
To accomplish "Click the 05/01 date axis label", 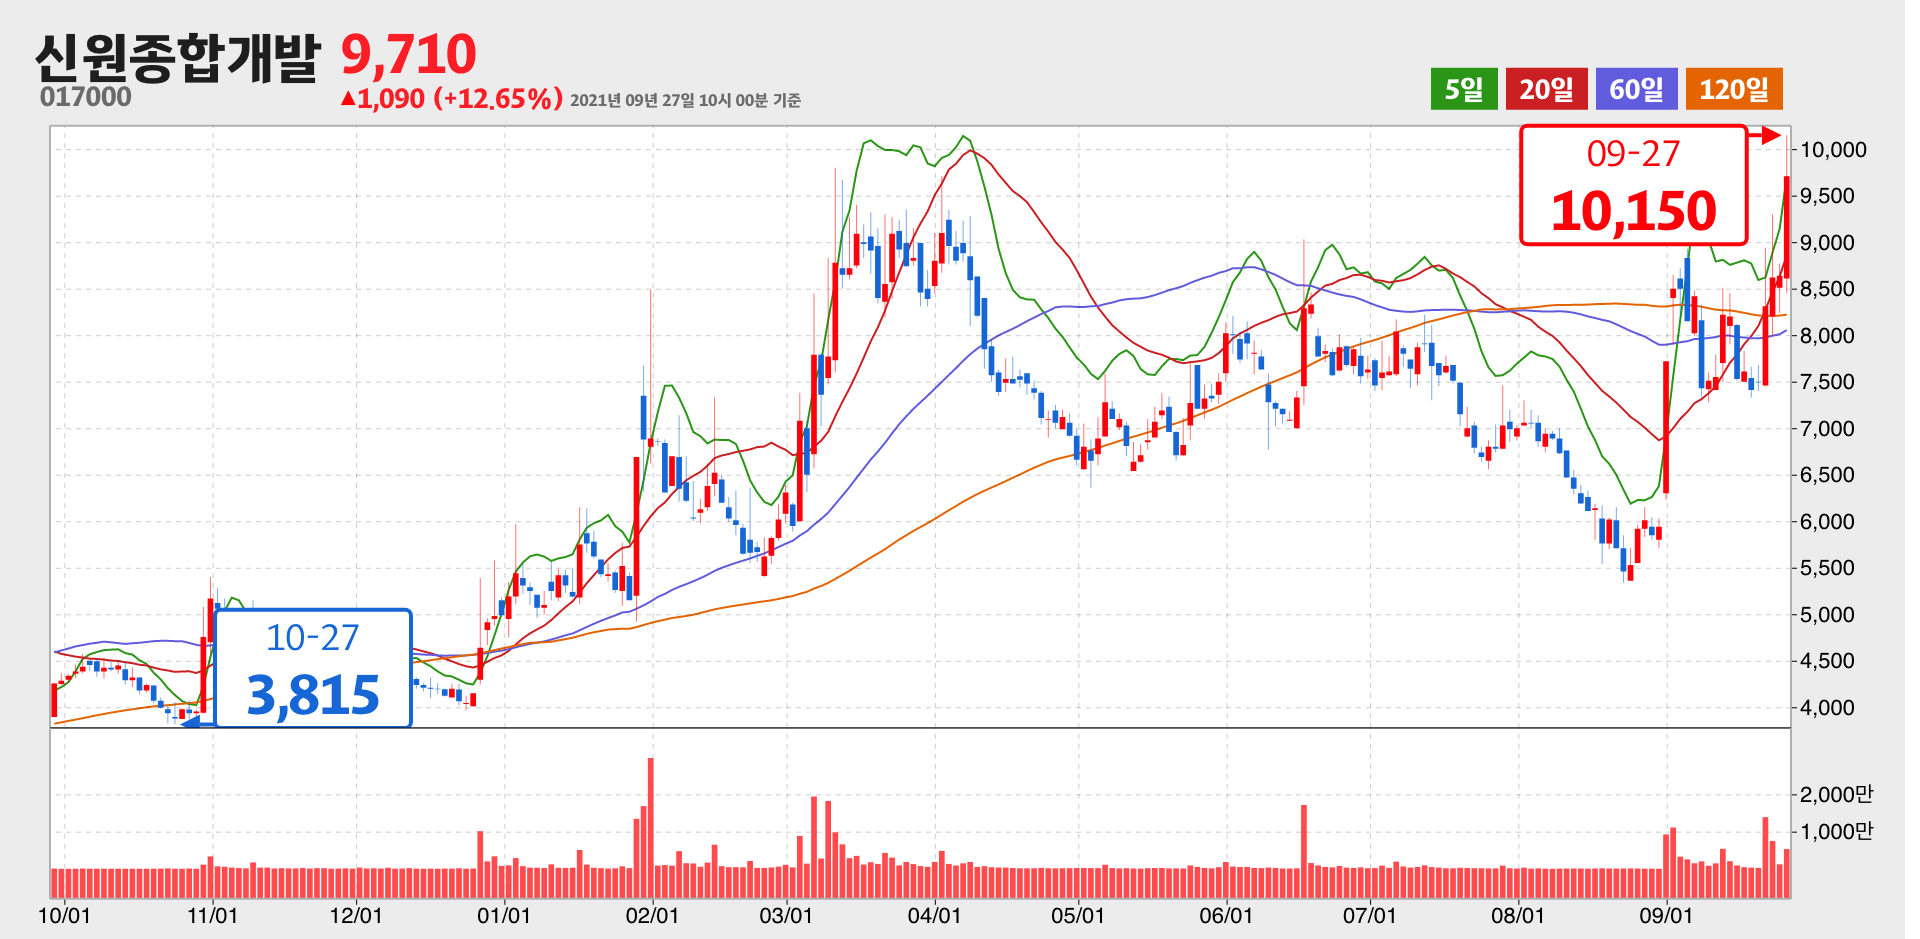I will tap(1078, 916).
